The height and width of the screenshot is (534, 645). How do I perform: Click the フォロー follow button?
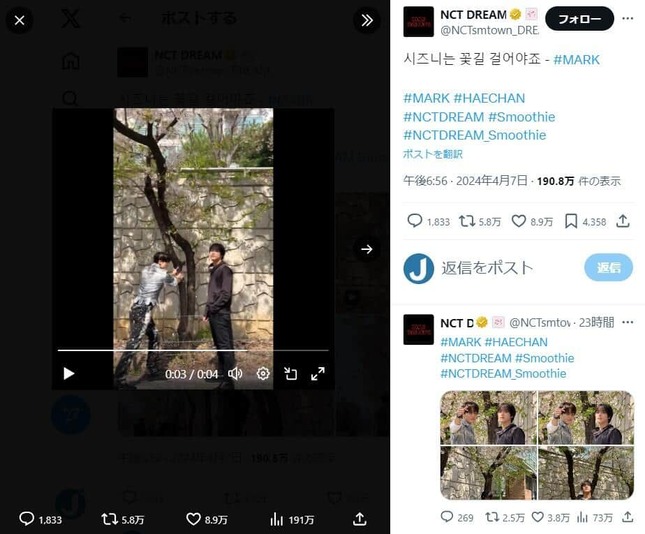580,19
